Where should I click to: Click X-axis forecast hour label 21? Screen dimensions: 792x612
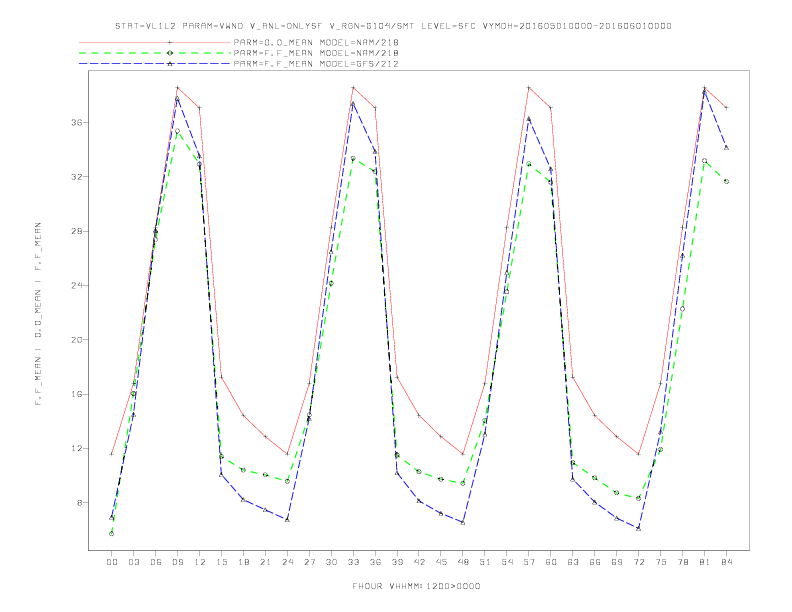(x=265, y=562)
